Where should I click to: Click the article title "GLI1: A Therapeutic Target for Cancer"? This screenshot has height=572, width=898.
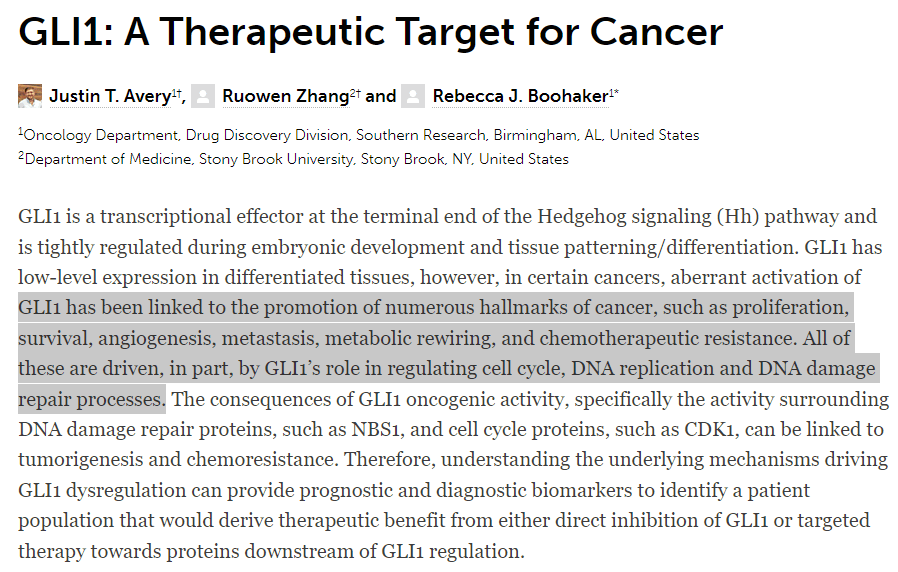(x=370, y=32)
